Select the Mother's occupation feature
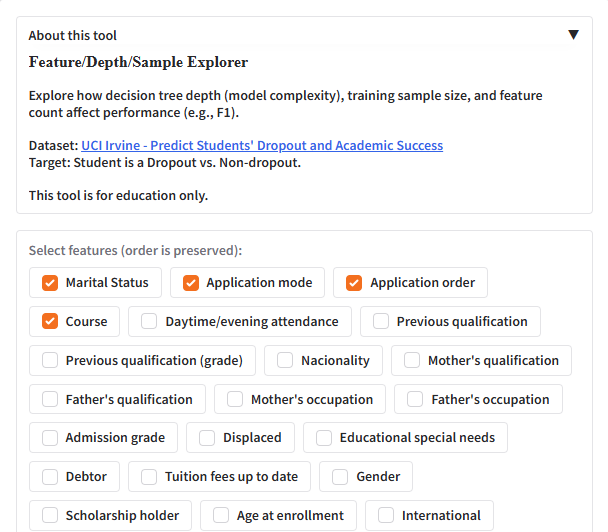 pyautogui.click(x=235, y=400)
